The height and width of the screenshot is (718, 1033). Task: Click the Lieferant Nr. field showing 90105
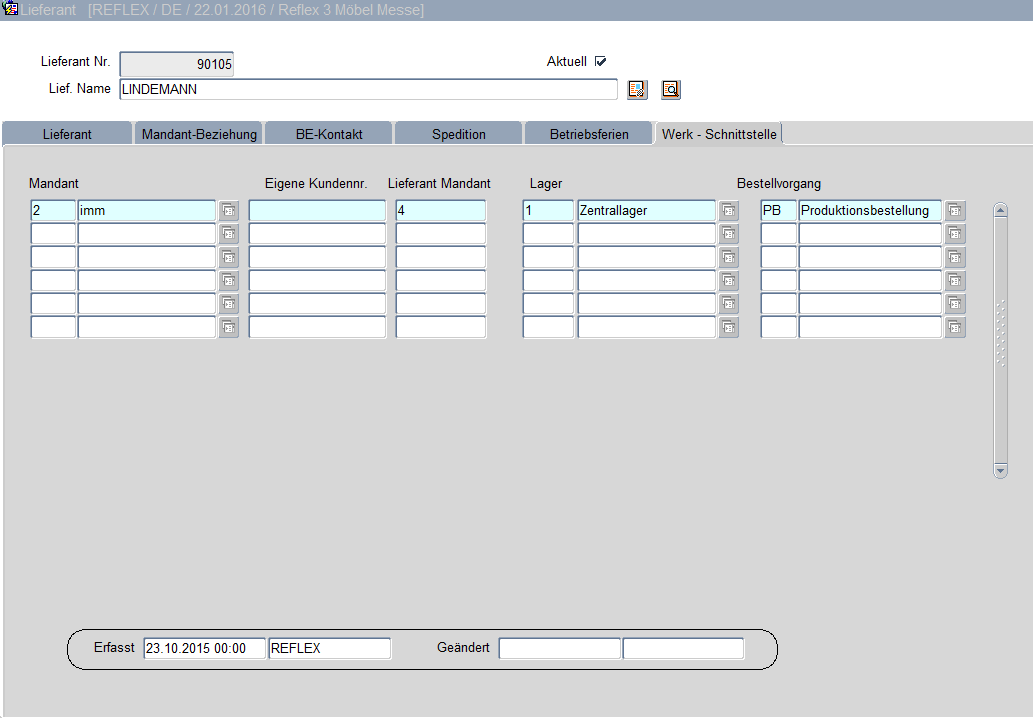point(176,65)
